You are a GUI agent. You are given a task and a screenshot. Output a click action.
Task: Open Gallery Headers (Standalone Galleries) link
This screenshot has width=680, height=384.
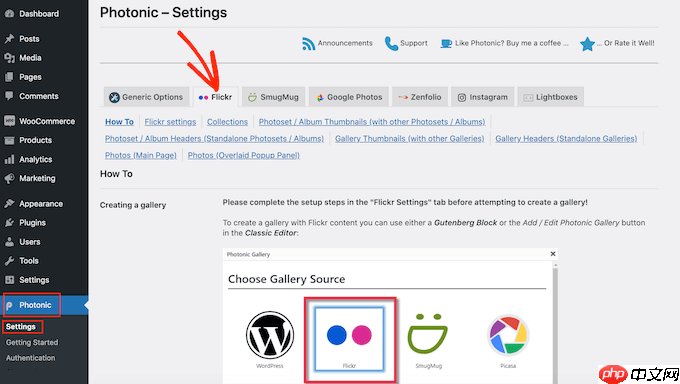[566, 138]
